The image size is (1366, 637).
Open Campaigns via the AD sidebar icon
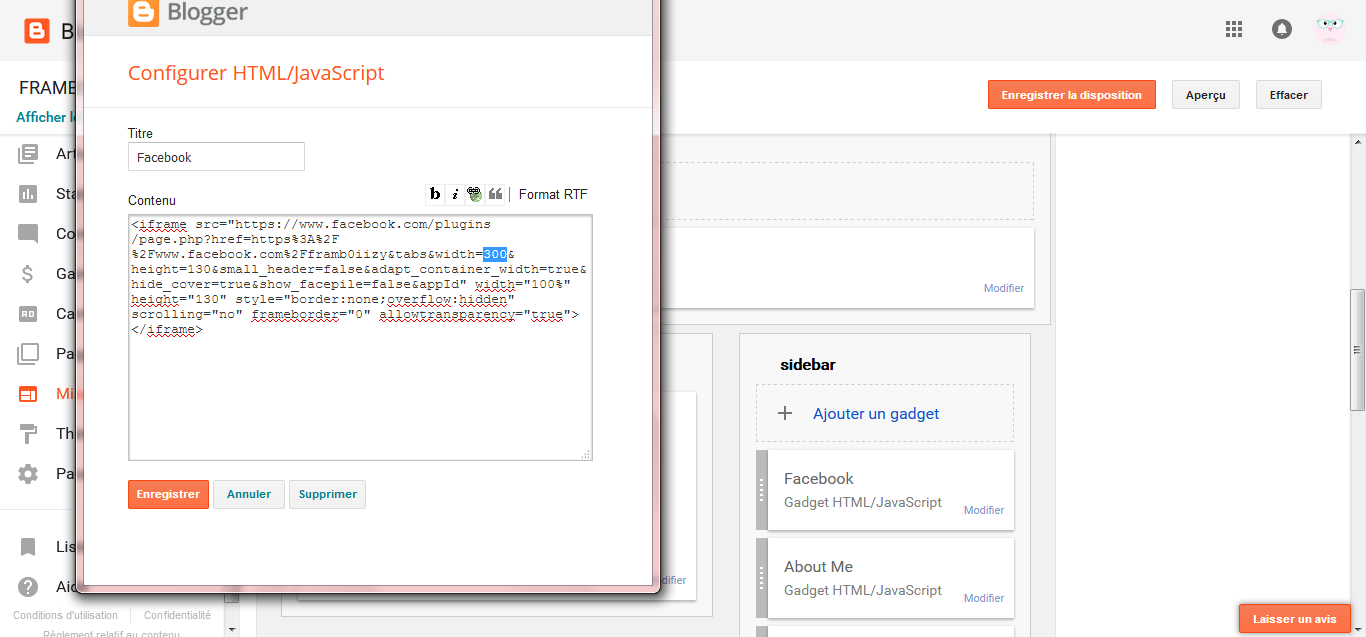click(x=28, y=314)
